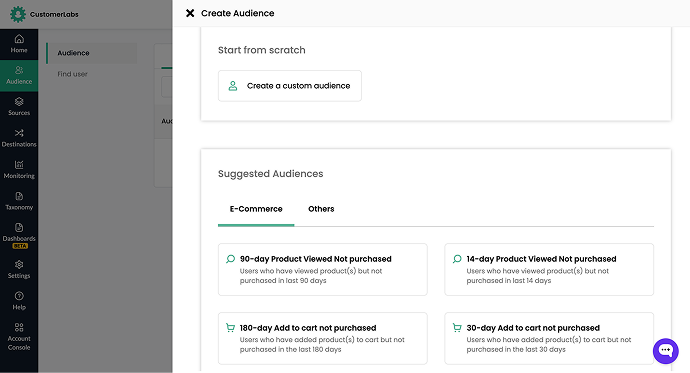The width and height of the screenshot is (690, 373).
Task: Choose 180-day Add to cart not purchased audience
Action: coord(323,338)
